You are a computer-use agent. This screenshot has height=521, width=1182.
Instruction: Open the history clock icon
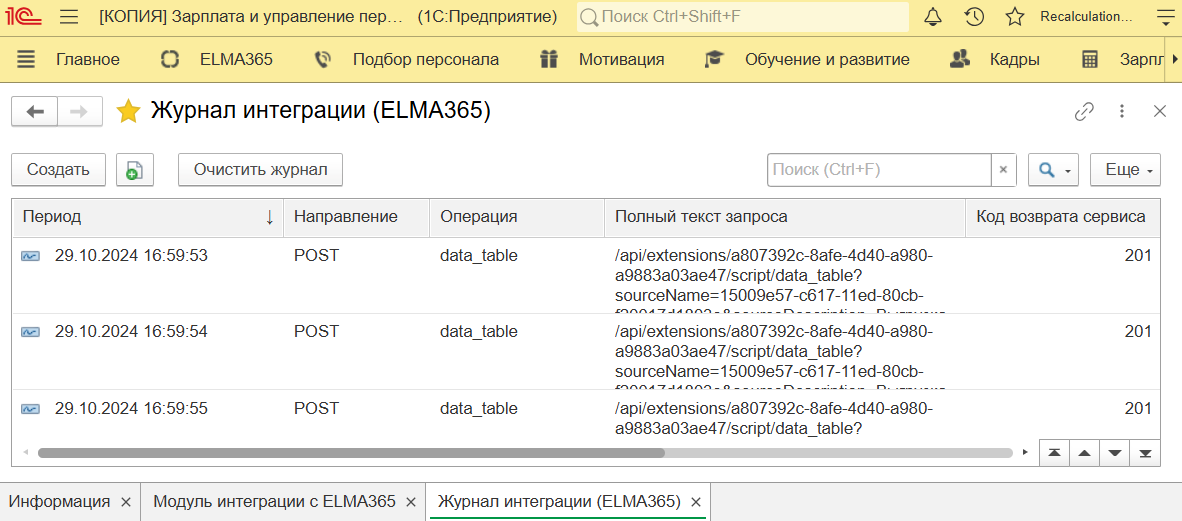974,17
